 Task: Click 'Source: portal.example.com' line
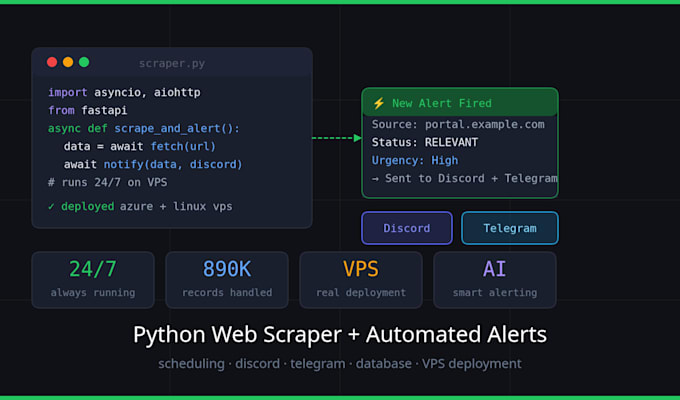coord(458,125)
